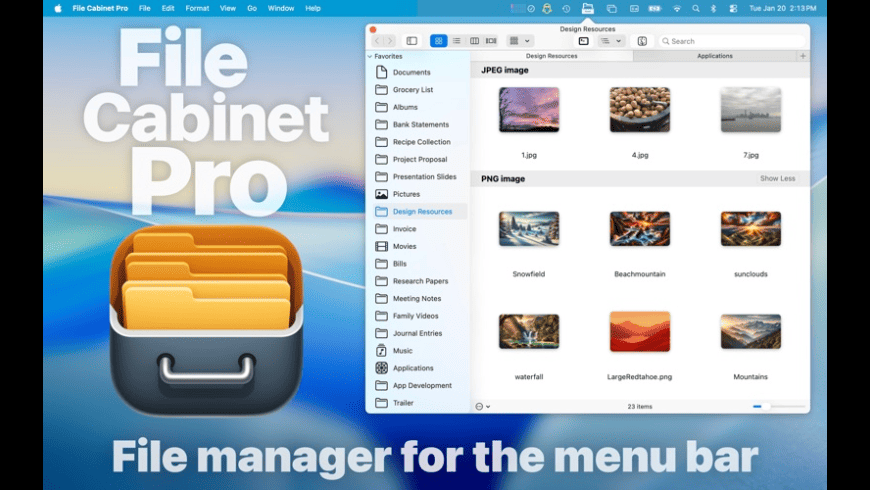Viewport: 870px width, 490px height.
Task: Open Terminal from the toolbar icon
Action: 584,41
